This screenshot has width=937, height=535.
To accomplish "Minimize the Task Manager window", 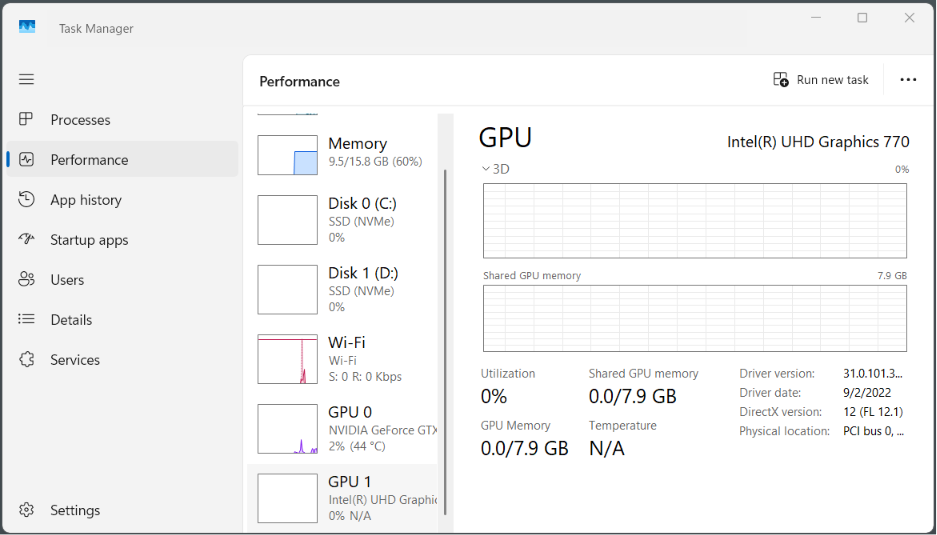I will pos(815,18).
